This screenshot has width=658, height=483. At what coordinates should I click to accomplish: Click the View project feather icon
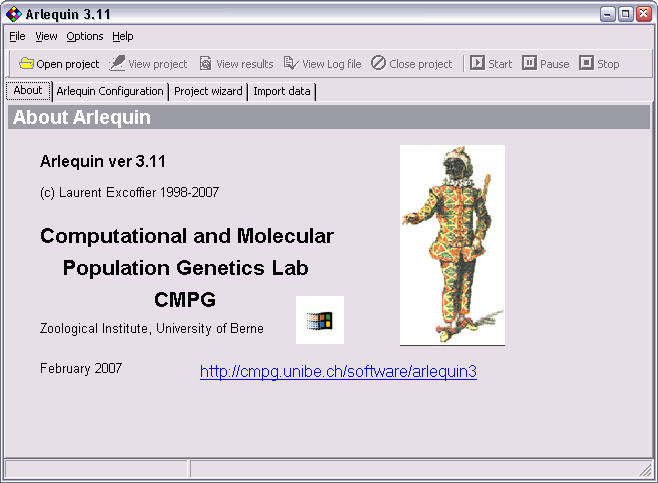tap(117, 63)
